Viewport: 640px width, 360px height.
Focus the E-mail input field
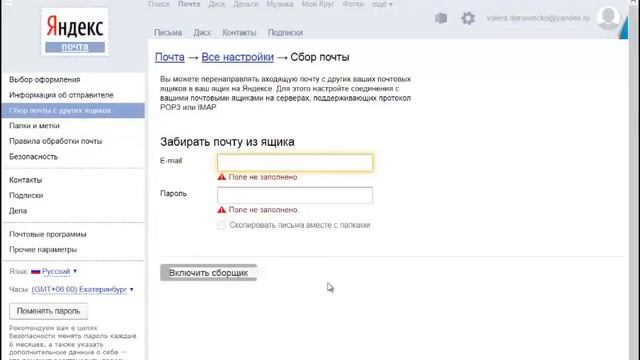(295, 162)
